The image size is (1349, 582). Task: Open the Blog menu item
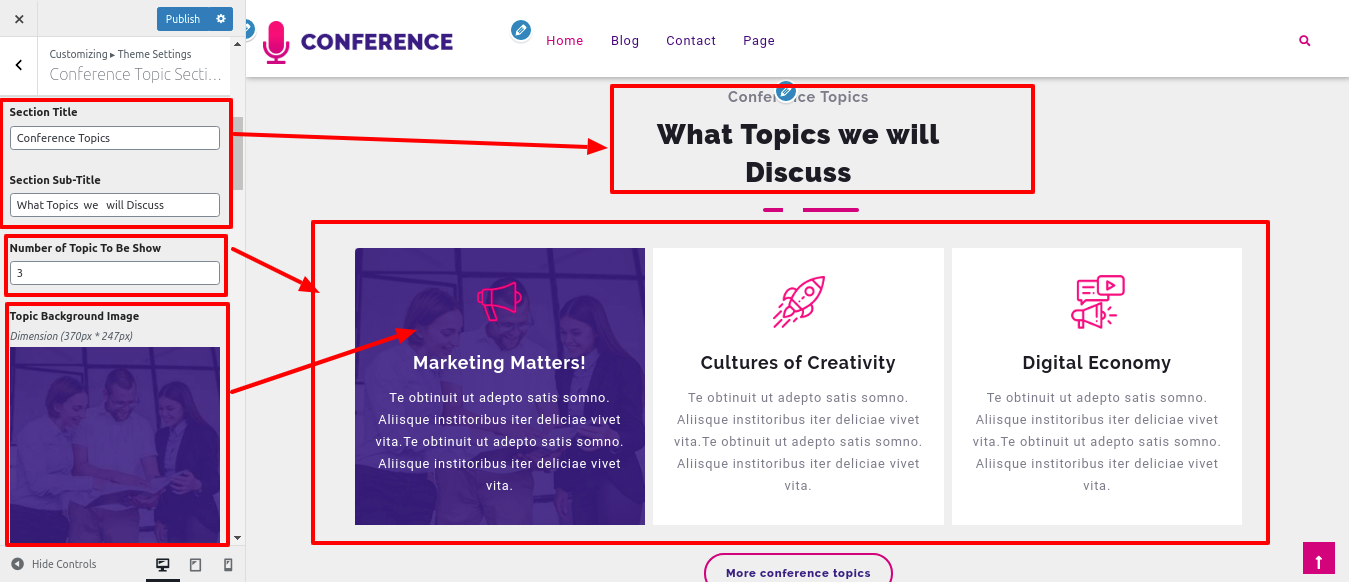625,41
